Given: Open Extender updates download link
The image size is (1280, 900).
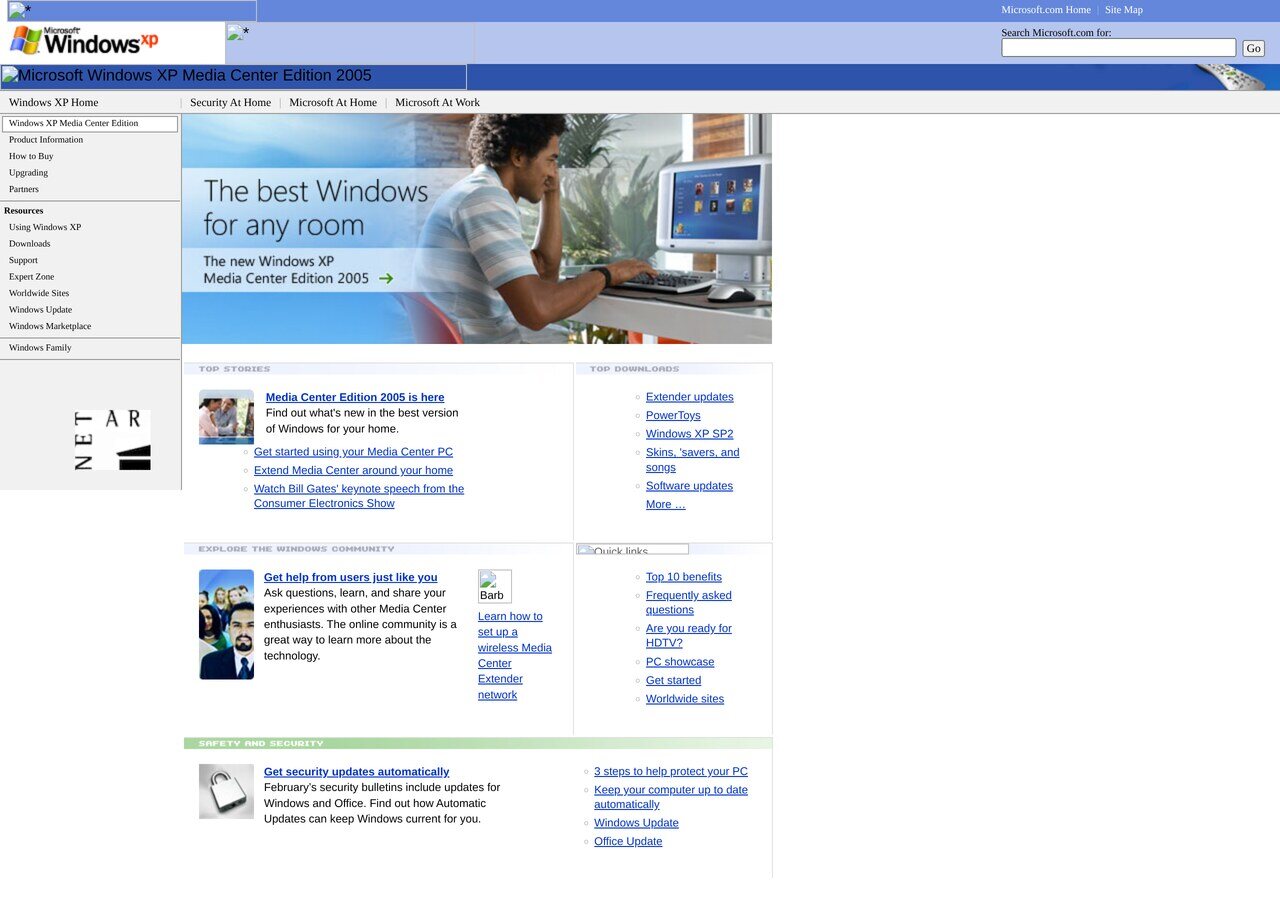Looking at the screenshot, I should (689, 397).
